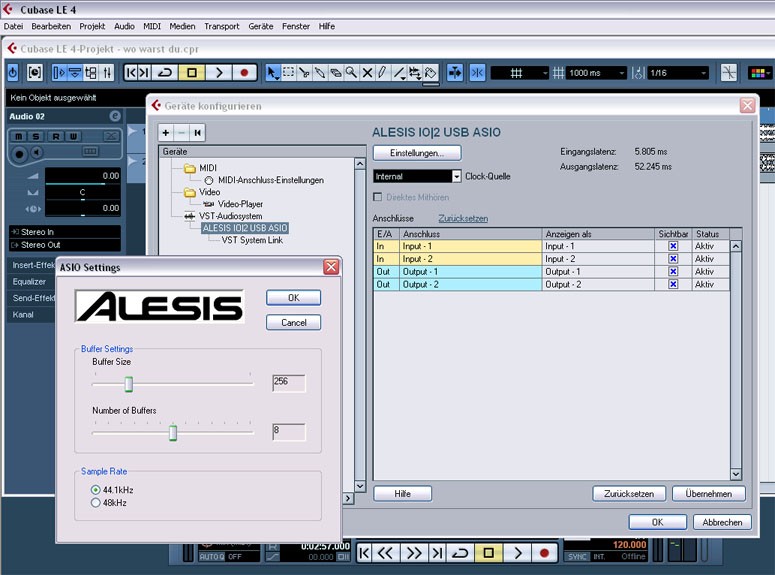This screenshot has height=575, width=775.
Task: Open the Bearbeiten menu
Action: coord(51,26)
